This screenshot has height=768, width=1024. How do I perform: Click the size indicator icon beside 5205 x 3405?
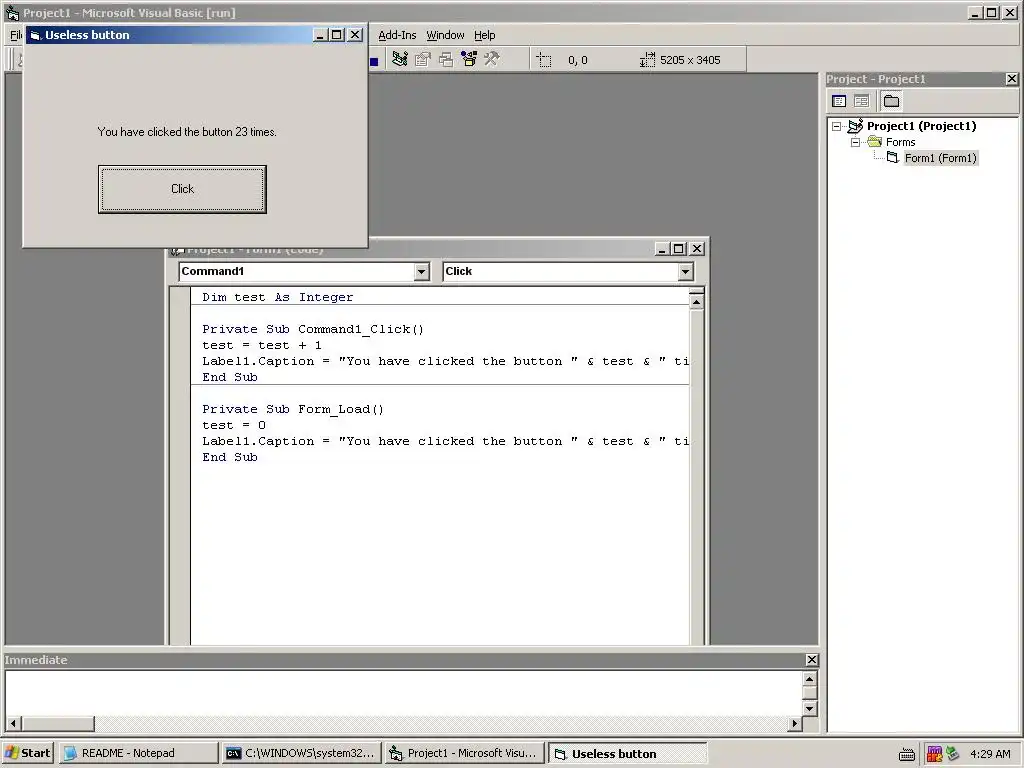(647, 60)
